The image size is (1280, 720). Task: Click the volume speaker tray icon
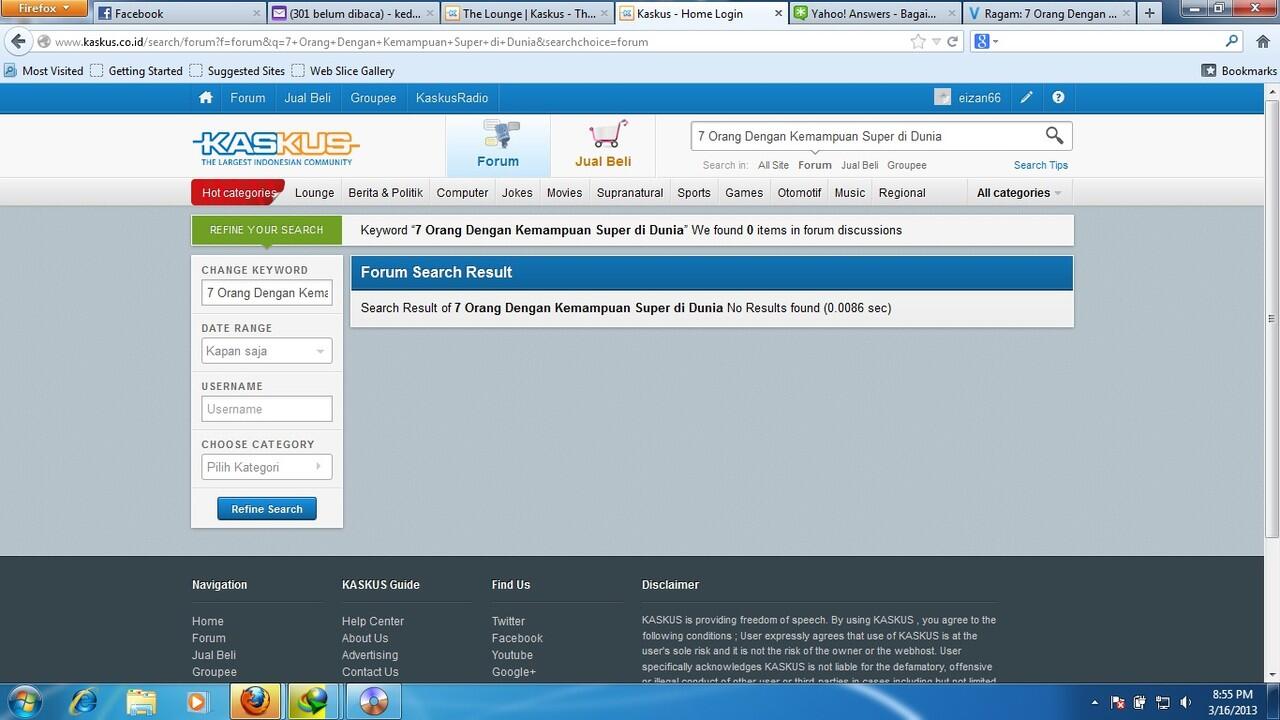1186,703
